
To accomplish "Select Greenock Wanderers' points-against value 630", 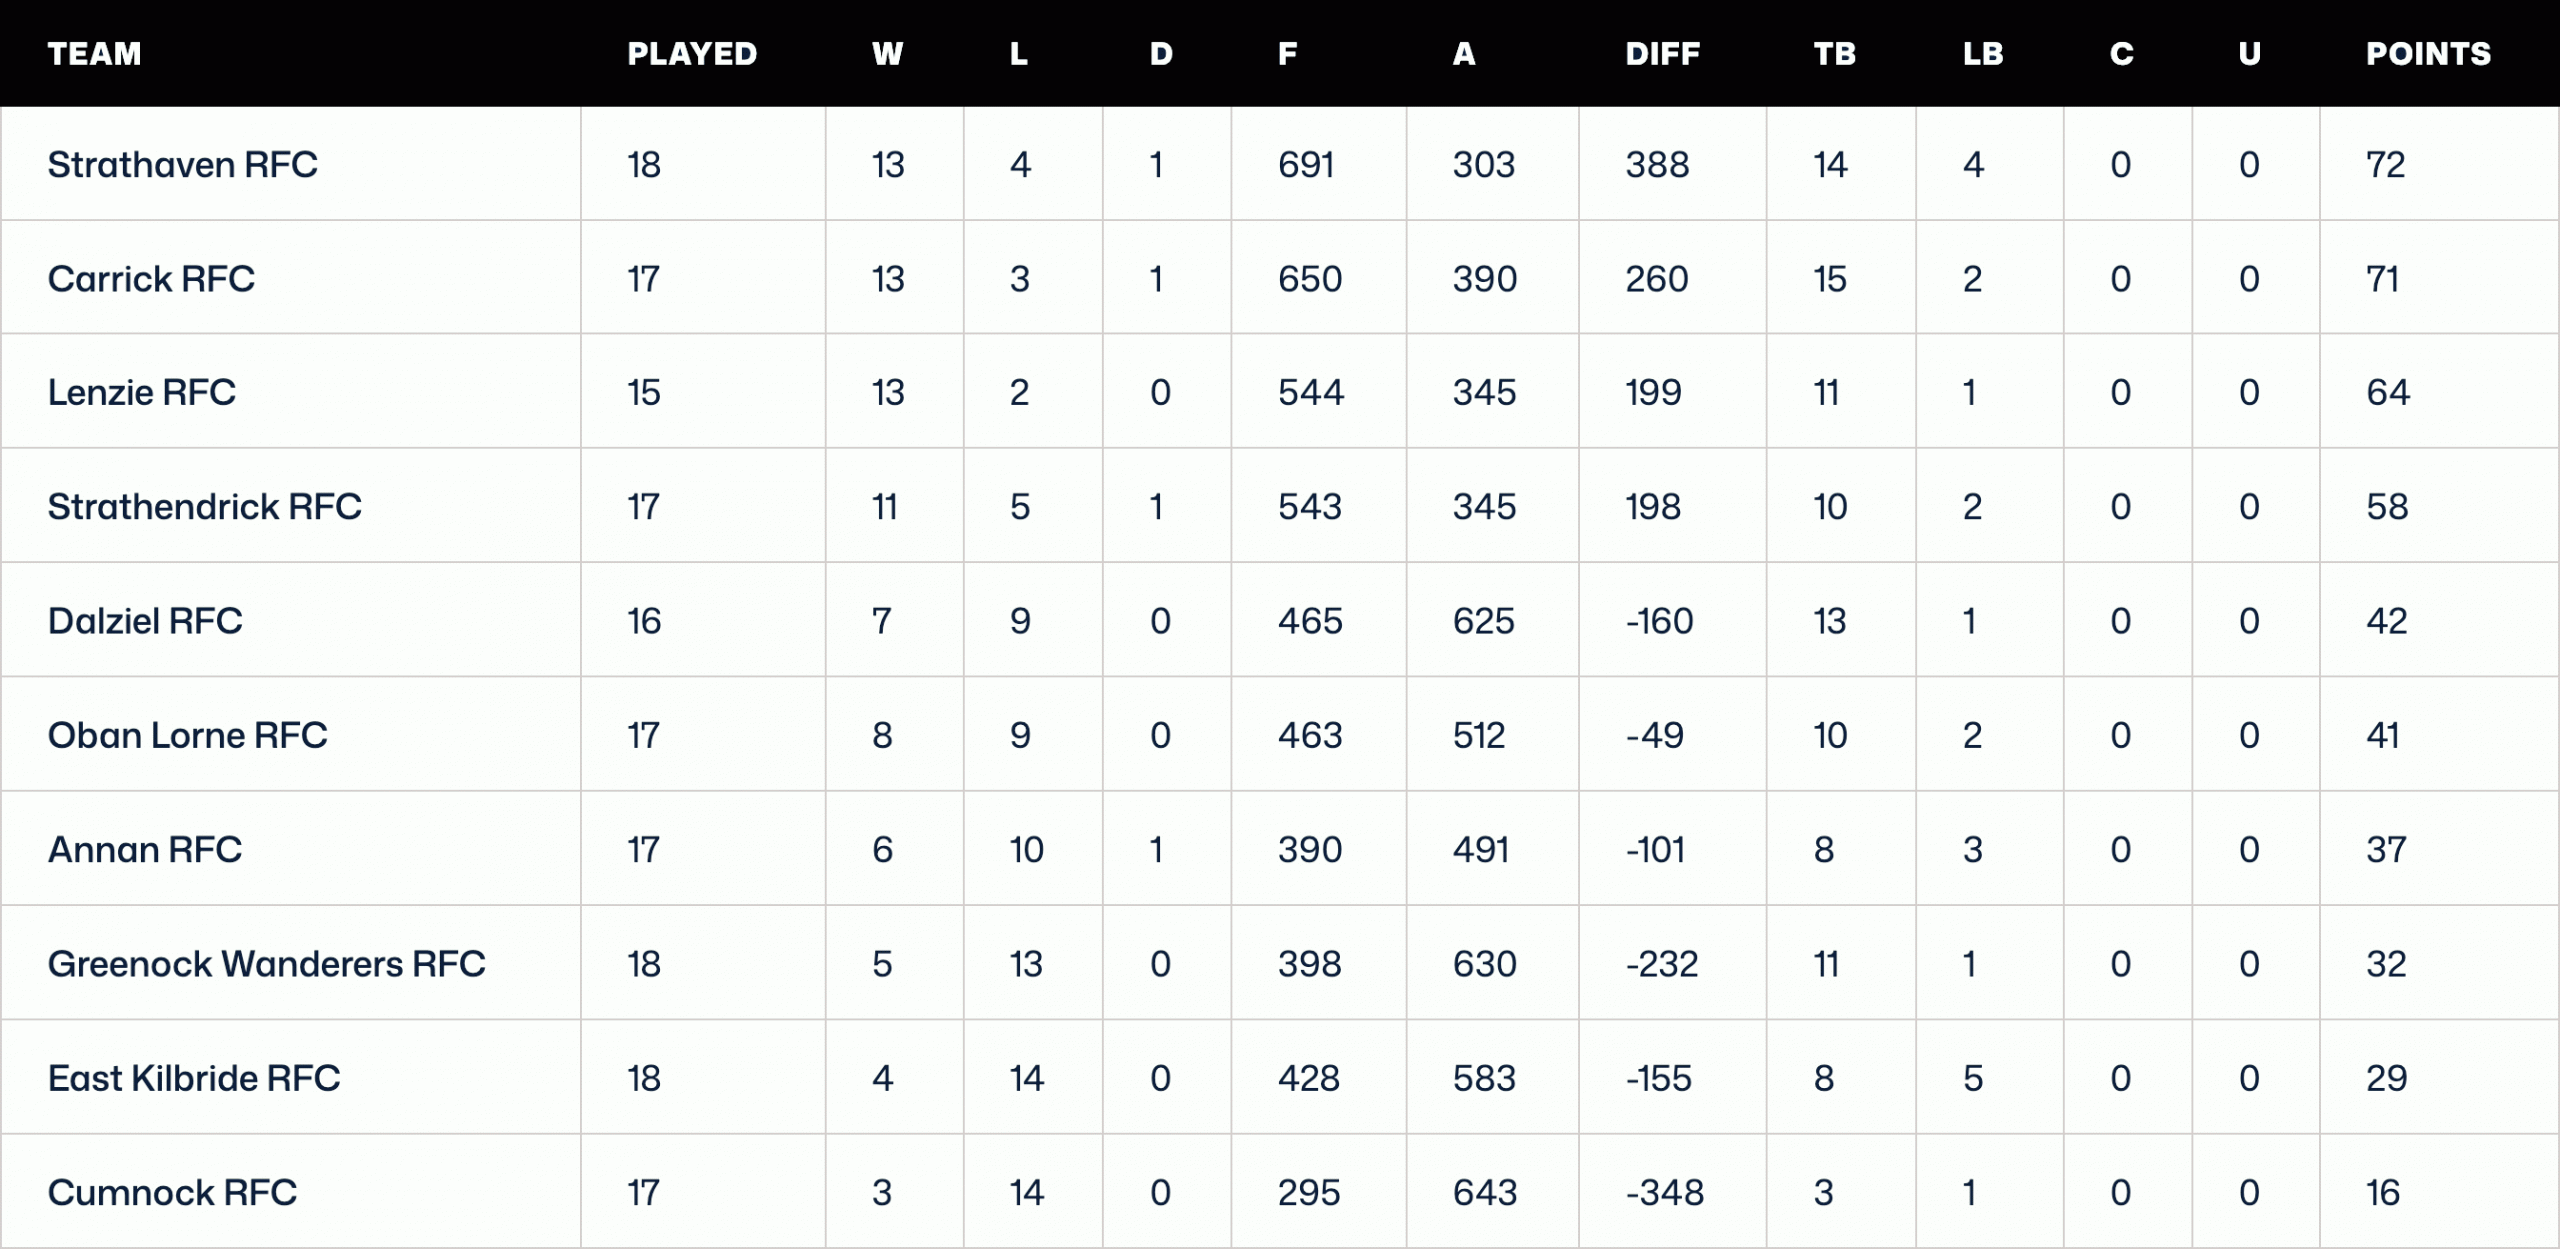I will pos(1485,964).
